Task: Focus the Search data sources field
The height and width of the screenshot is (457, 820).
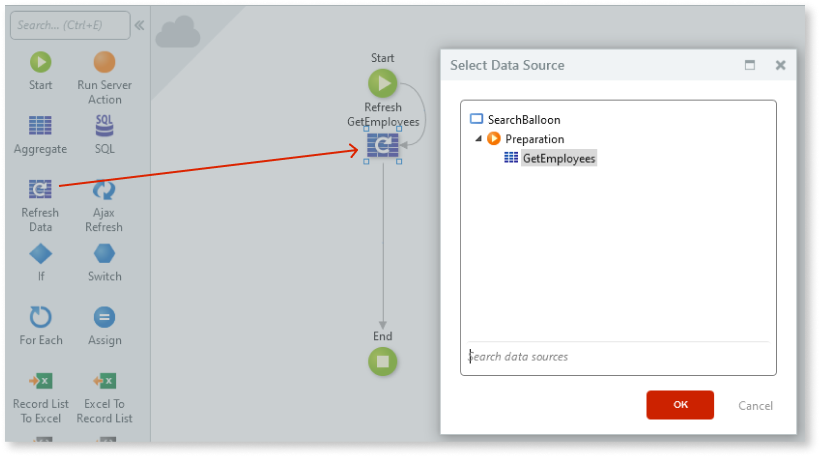Action: click(618, 357)
